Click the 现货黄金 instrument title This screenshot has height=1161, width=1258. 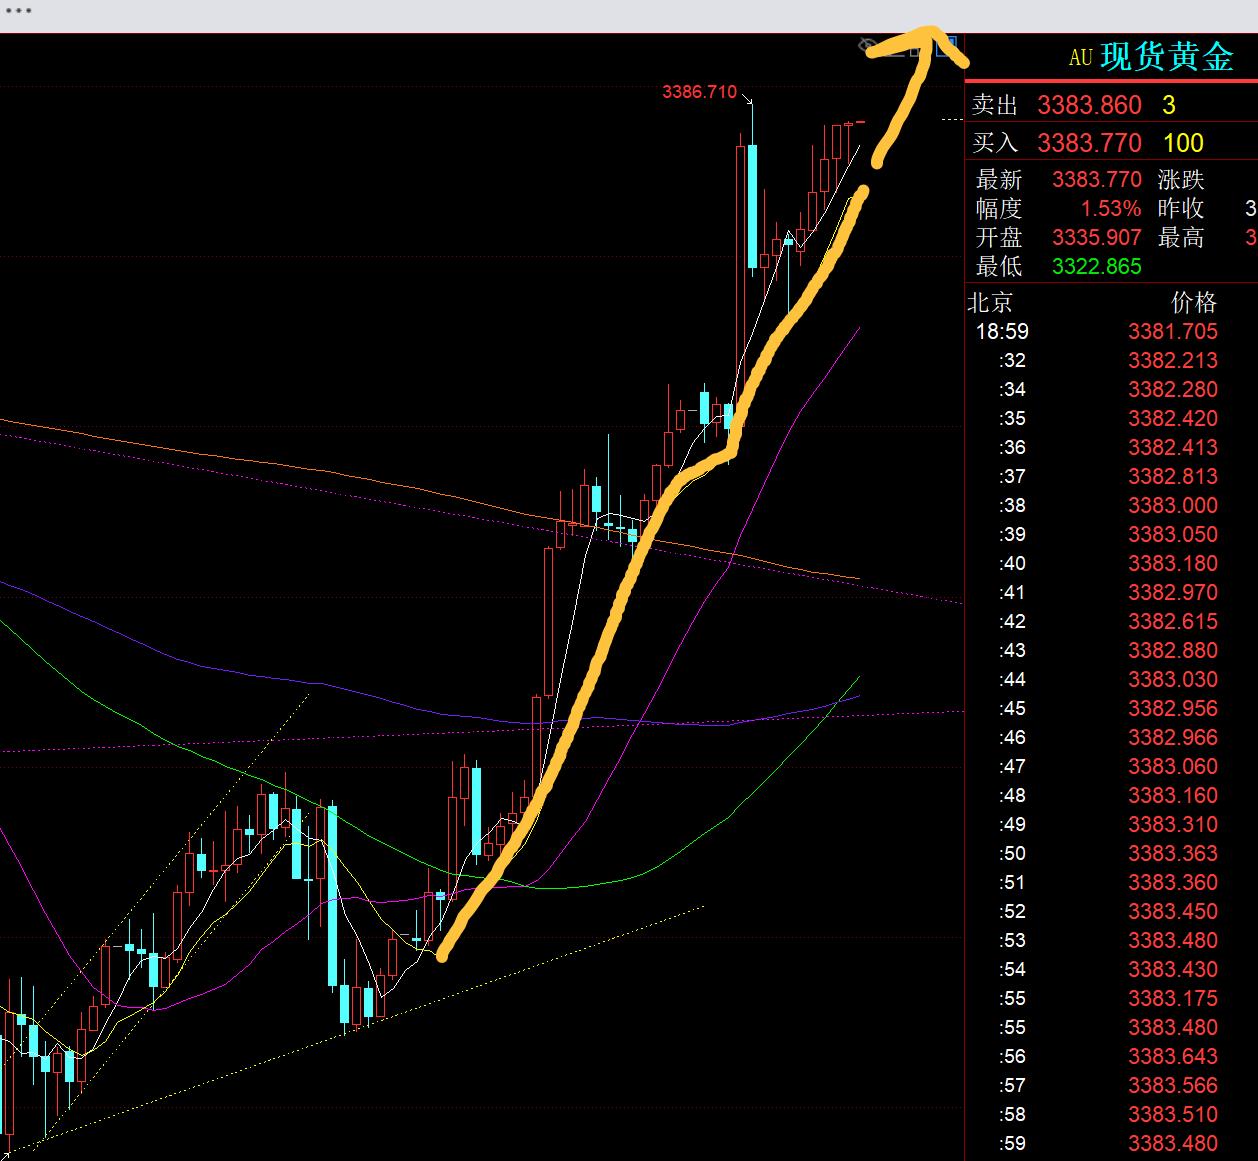click(1167, 57)
